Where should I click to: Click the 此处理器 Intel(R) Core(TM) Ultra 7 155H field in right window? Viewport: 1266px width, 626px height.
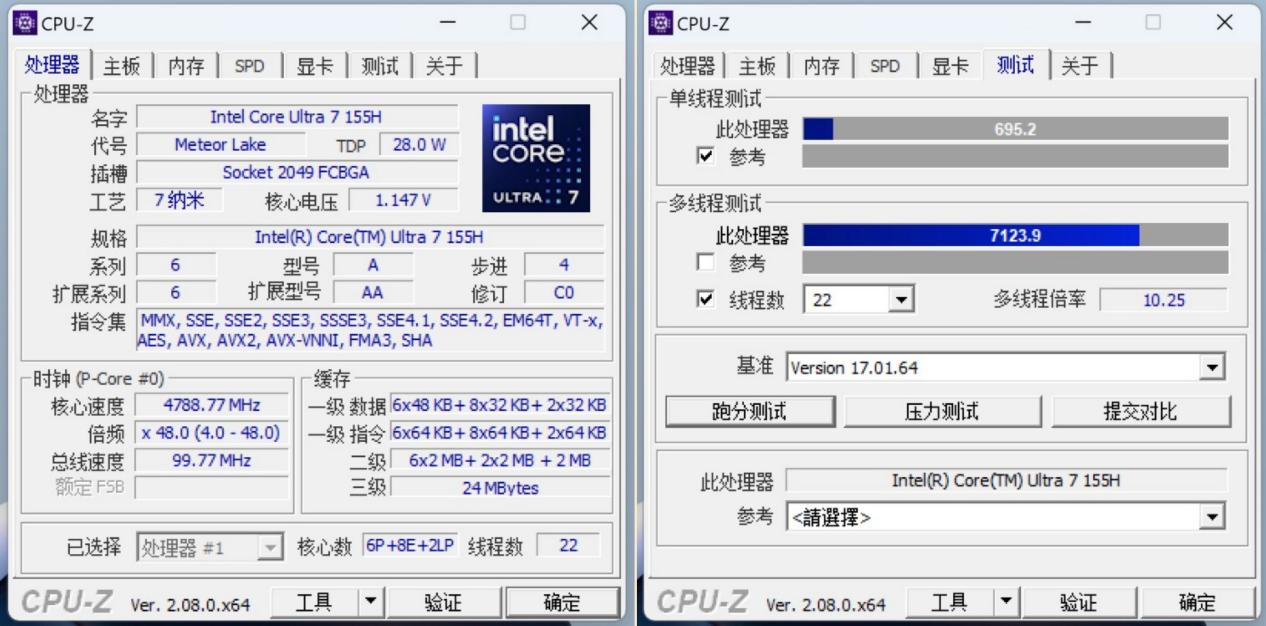(1006, 480)
